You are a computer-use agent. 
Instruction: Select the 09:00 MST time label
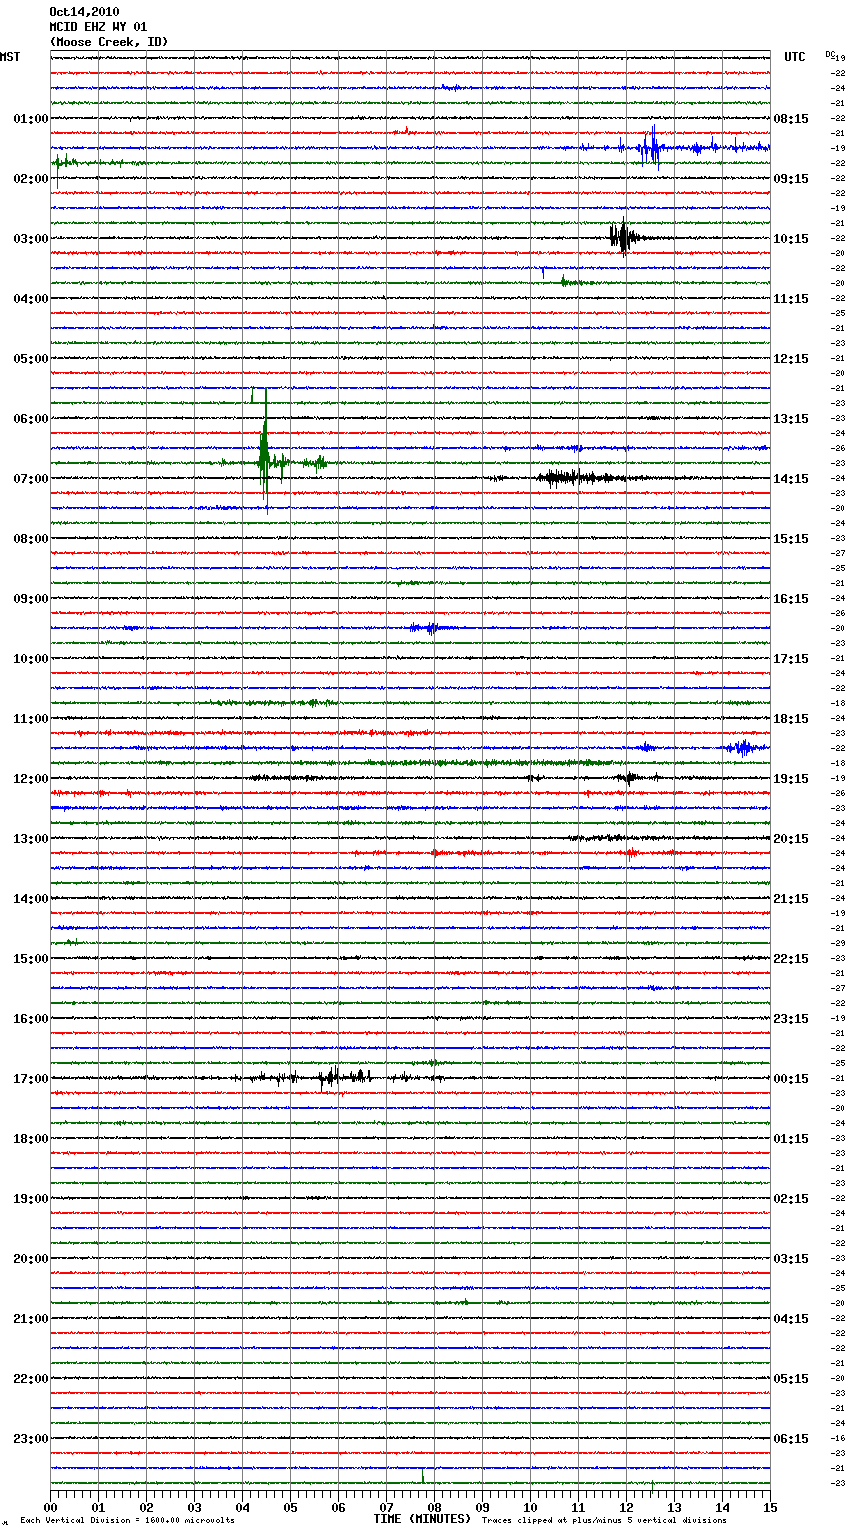[x=31, y=599]
